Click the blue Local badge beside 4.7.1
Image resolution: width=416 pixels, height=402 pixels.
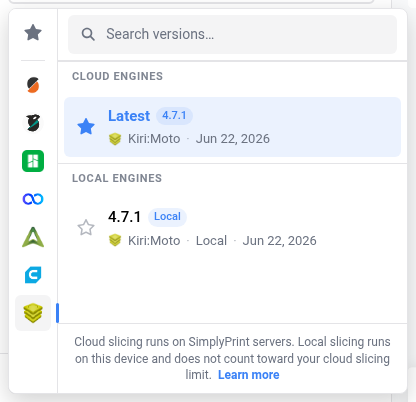click(x=167, y=217)
